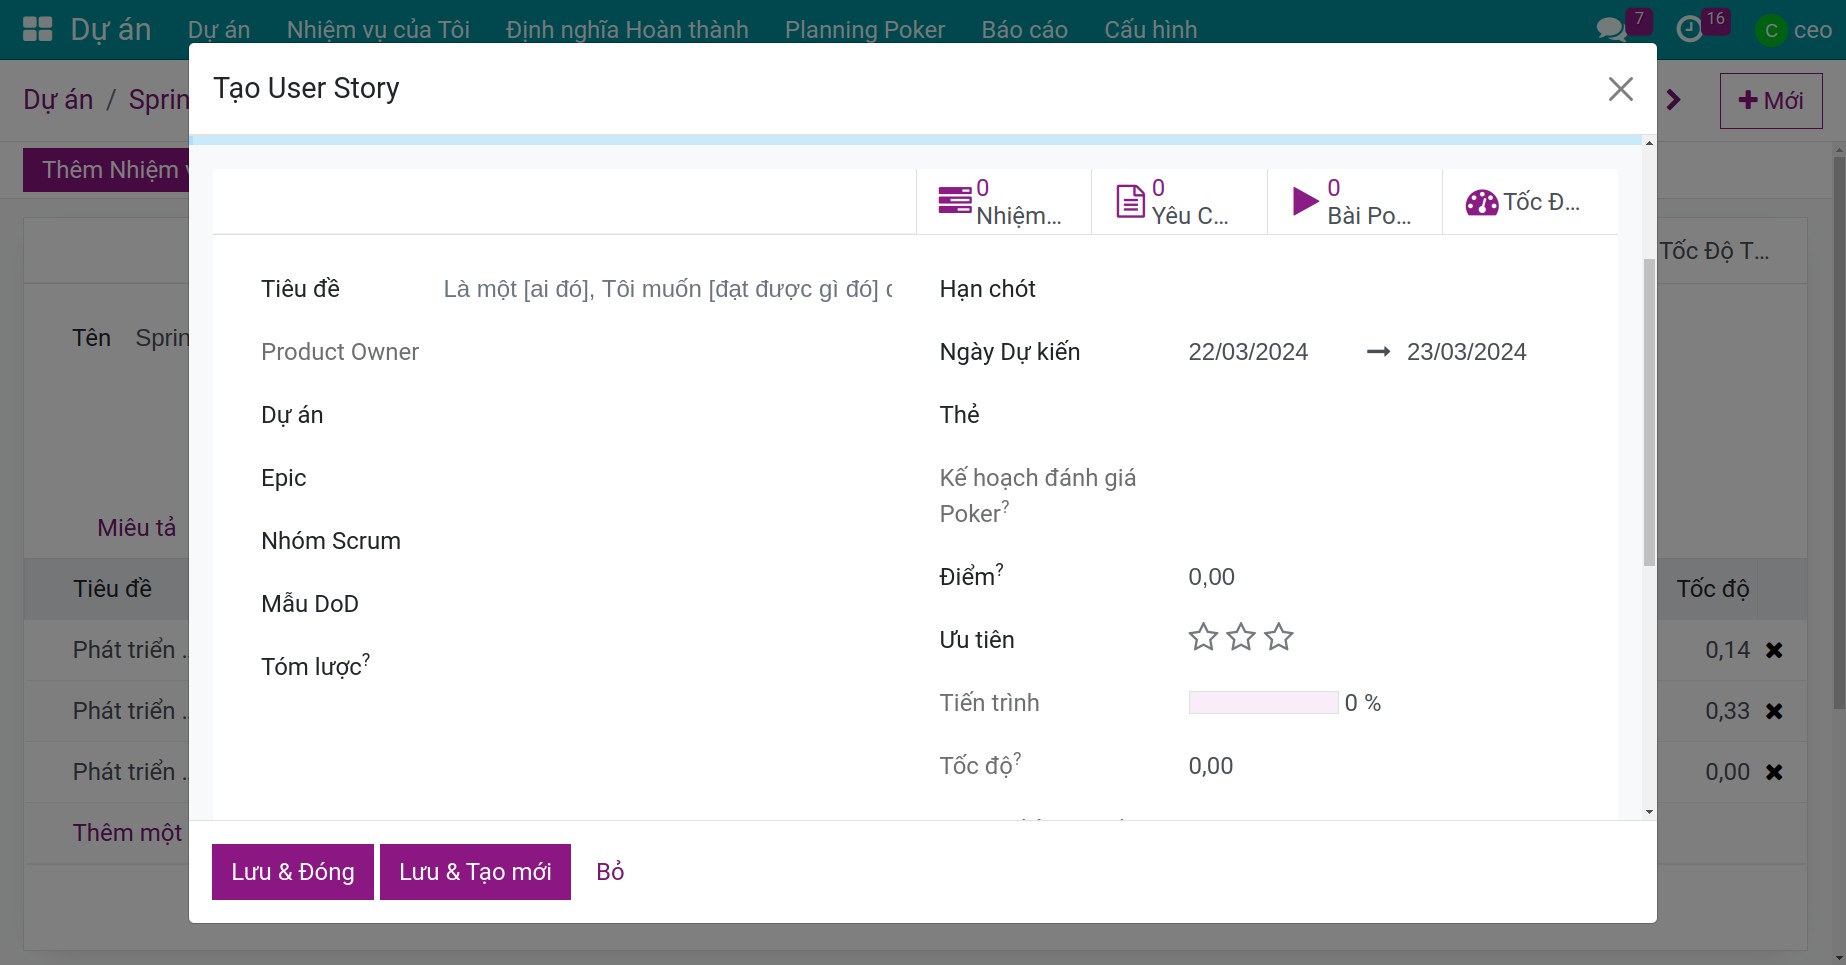Open the Dự án dropdown field
The height and width of the screenshot is (965, 1846).
click(668, 415)
